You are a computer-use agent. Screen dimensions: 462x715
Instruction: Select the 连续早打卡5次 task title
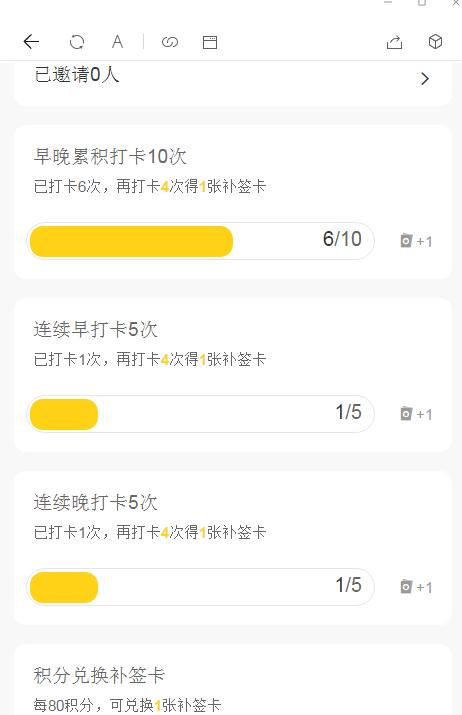point(95,329)
